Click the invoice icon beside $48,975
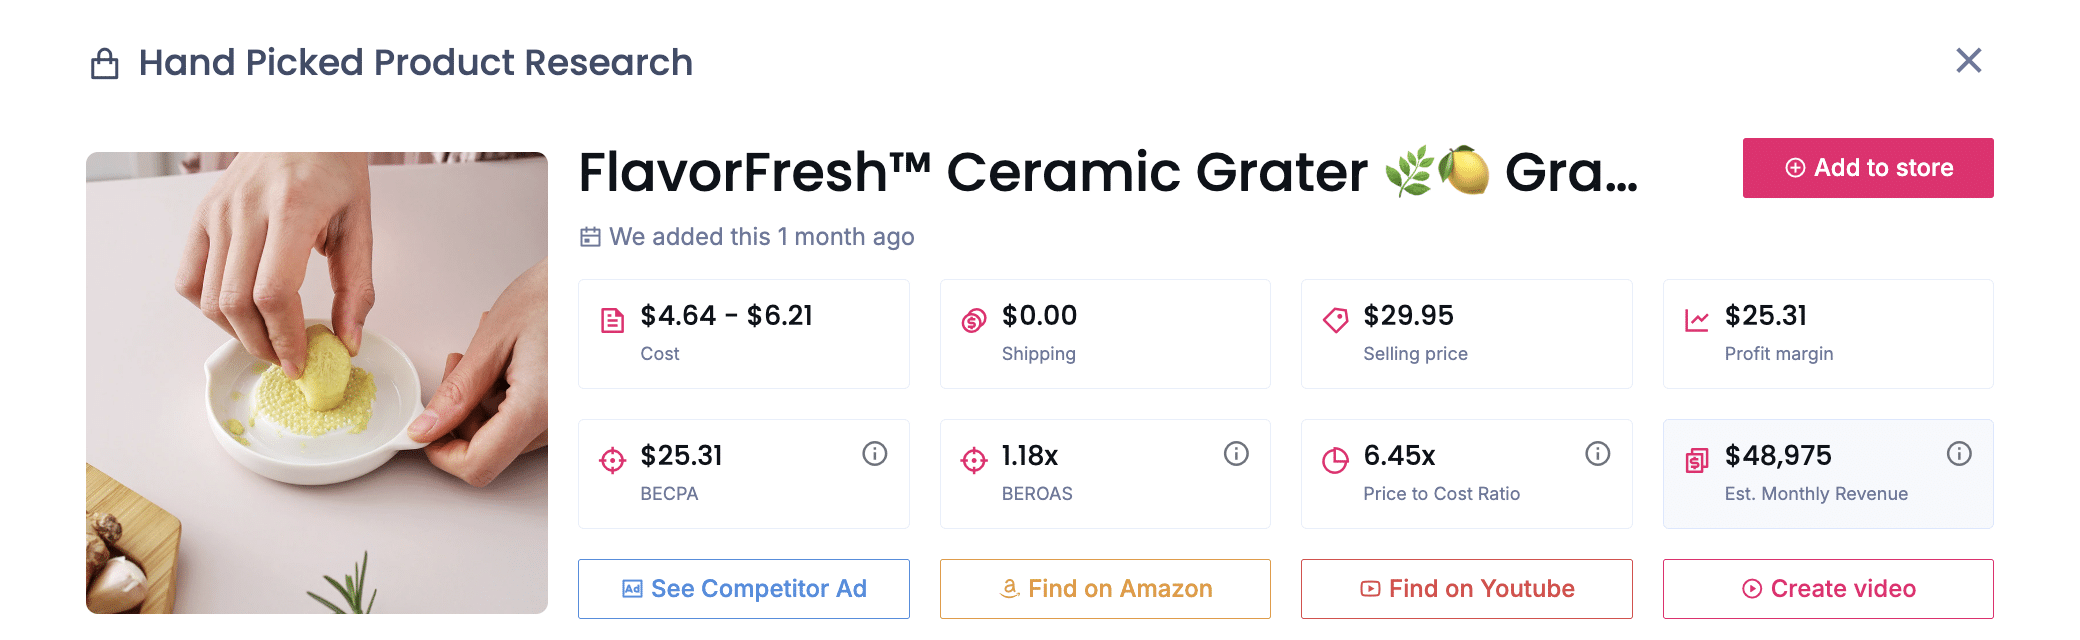2080x640 pixels. click(1694, 456)
